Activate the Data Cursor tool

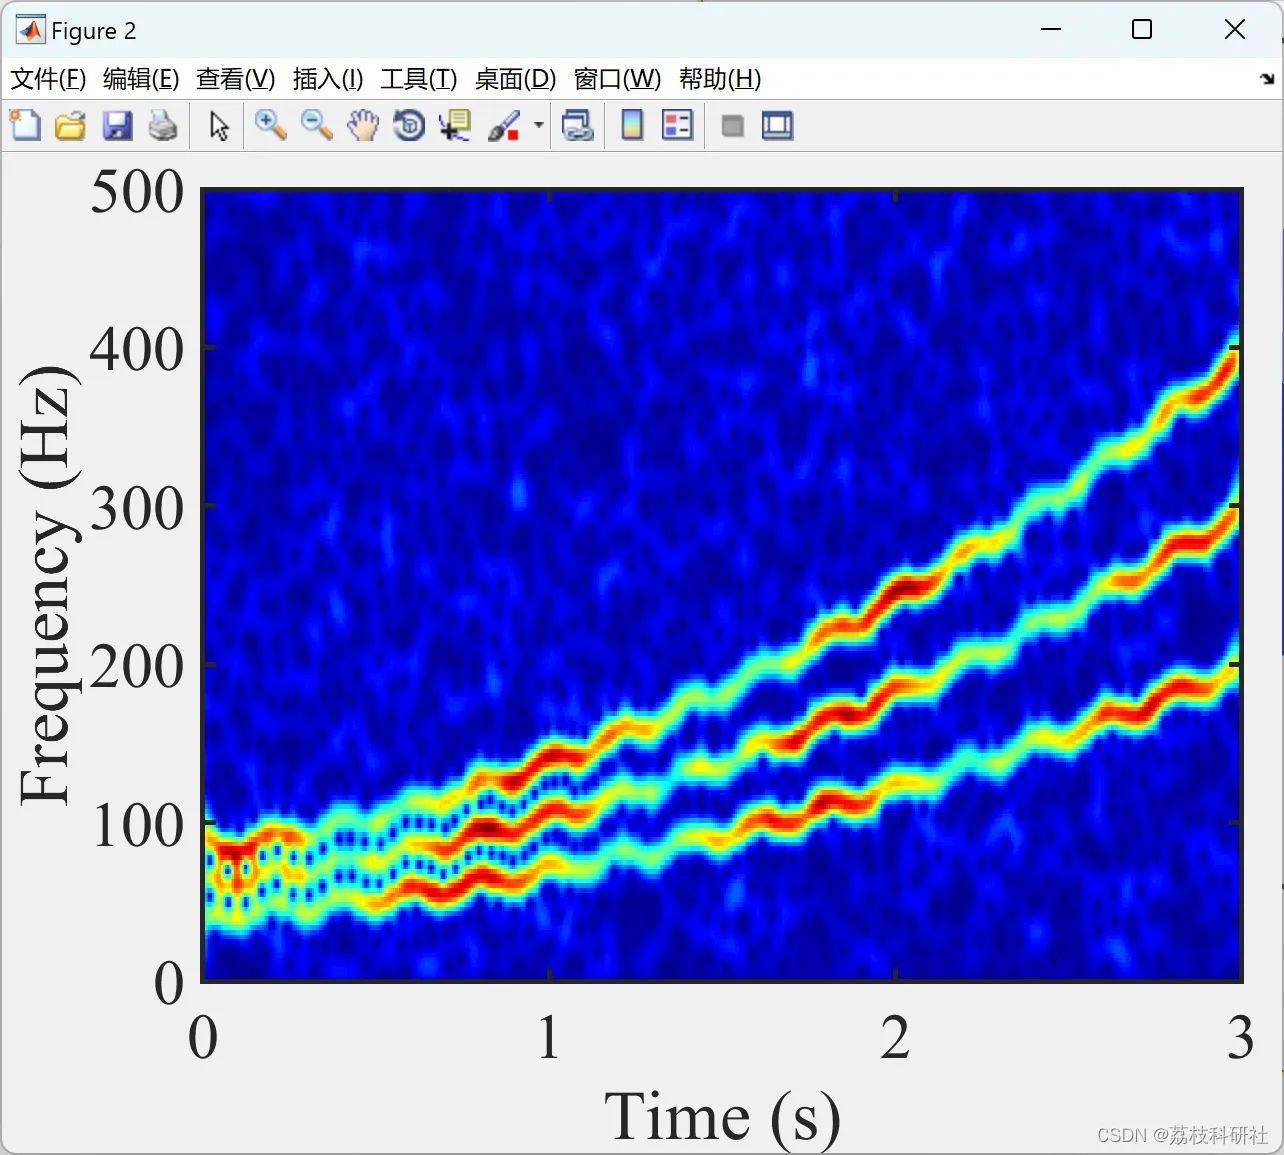455,126
